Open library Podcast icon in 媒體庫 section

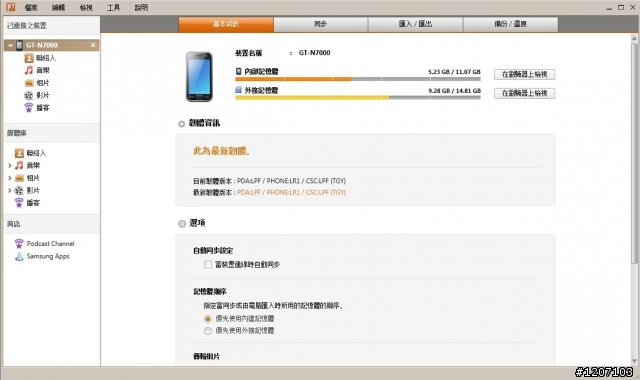[x=19, y=203]
